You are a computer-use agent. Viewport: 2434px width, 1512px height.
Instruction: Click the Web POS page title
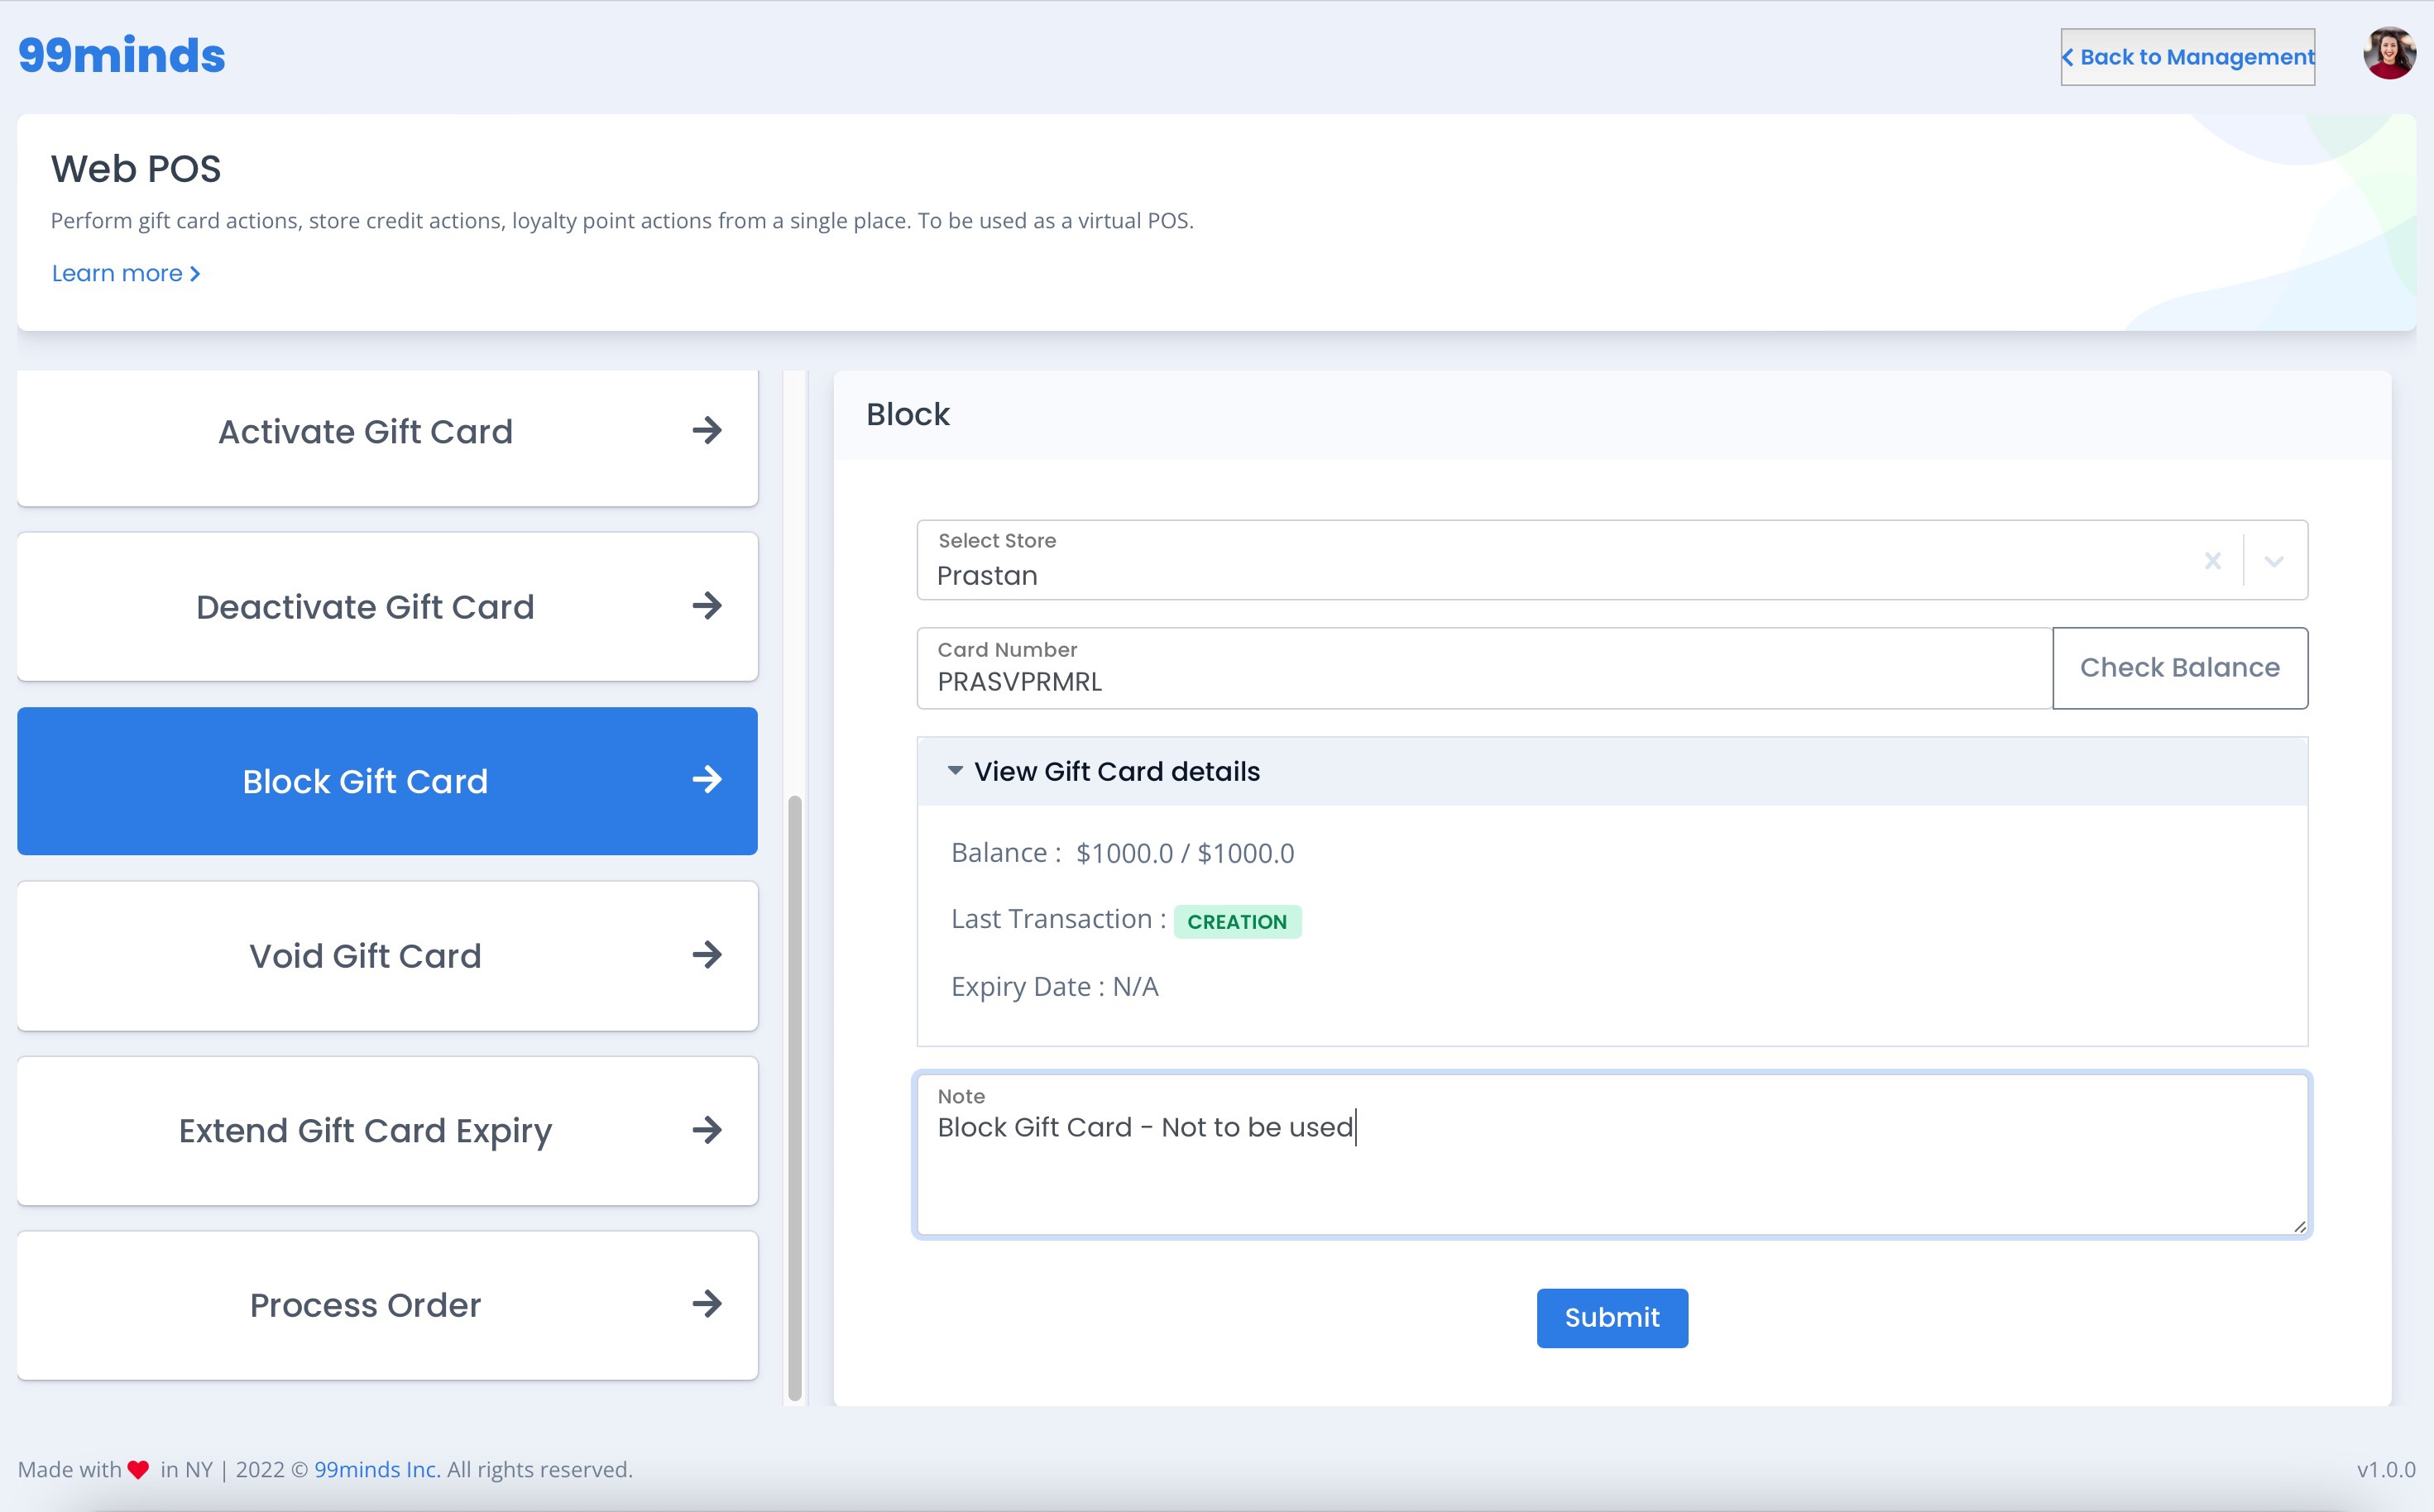(x=136, y=168)
